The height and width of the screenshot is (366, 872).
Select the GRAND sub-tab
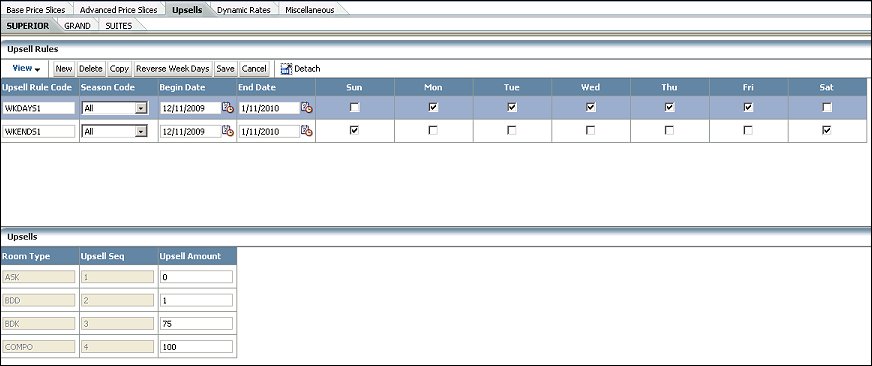click(77, 26)
